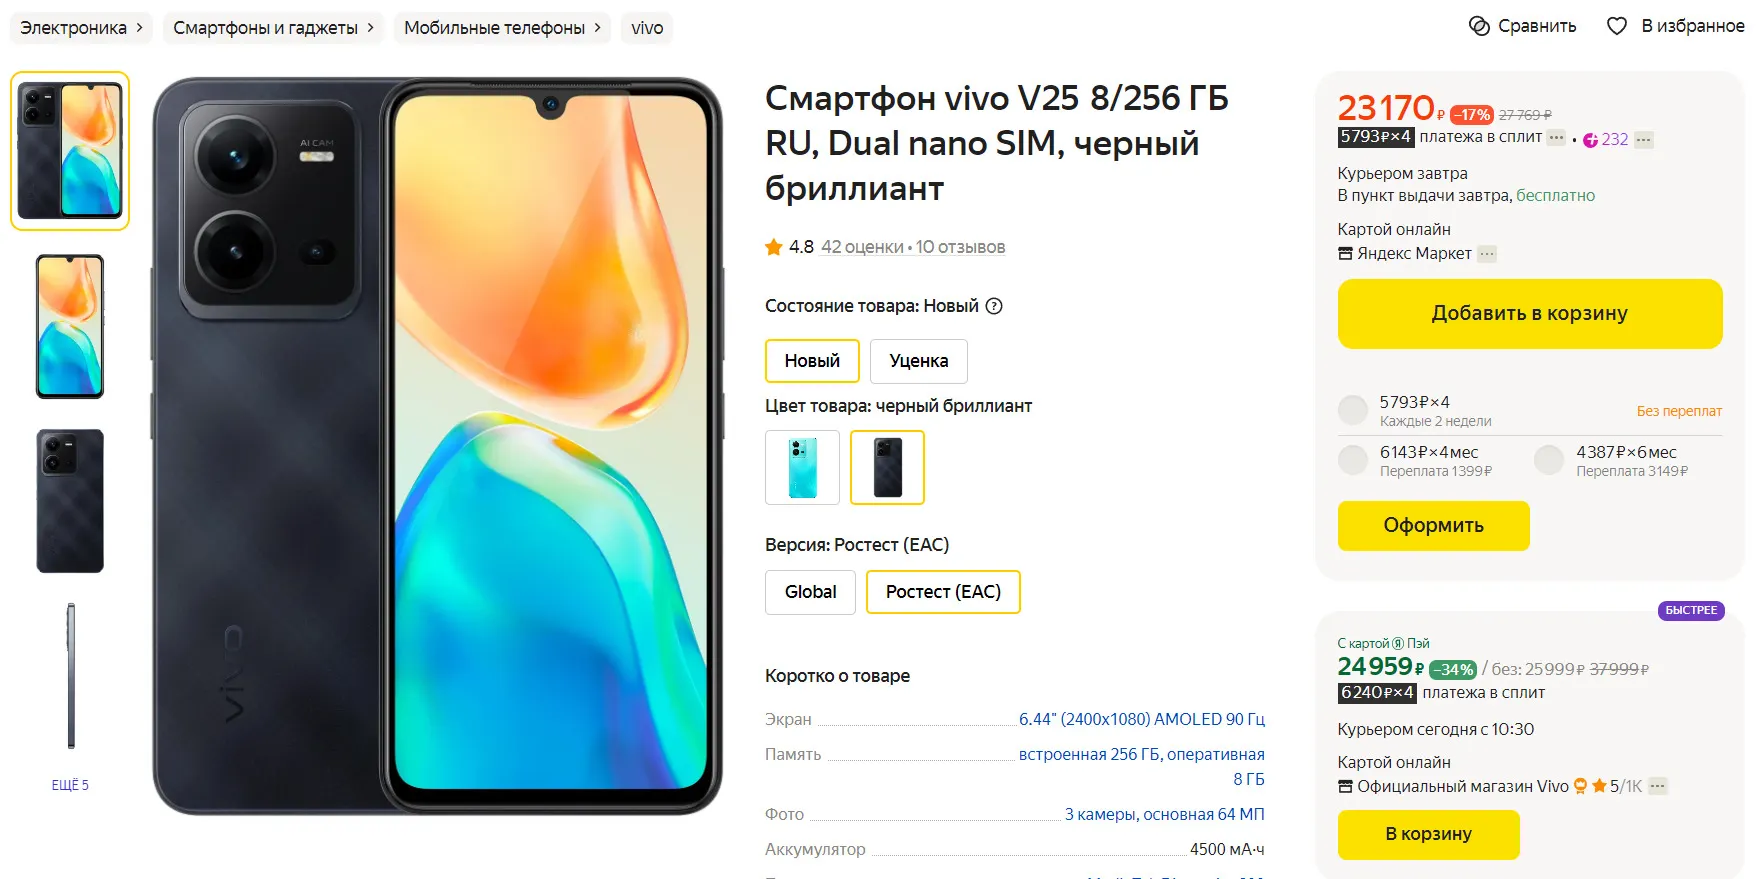Screen dimensions: 1763x879
Task: Click the ellipsis next to Яндекс Маркет seller
Action: coord(1487,254)
